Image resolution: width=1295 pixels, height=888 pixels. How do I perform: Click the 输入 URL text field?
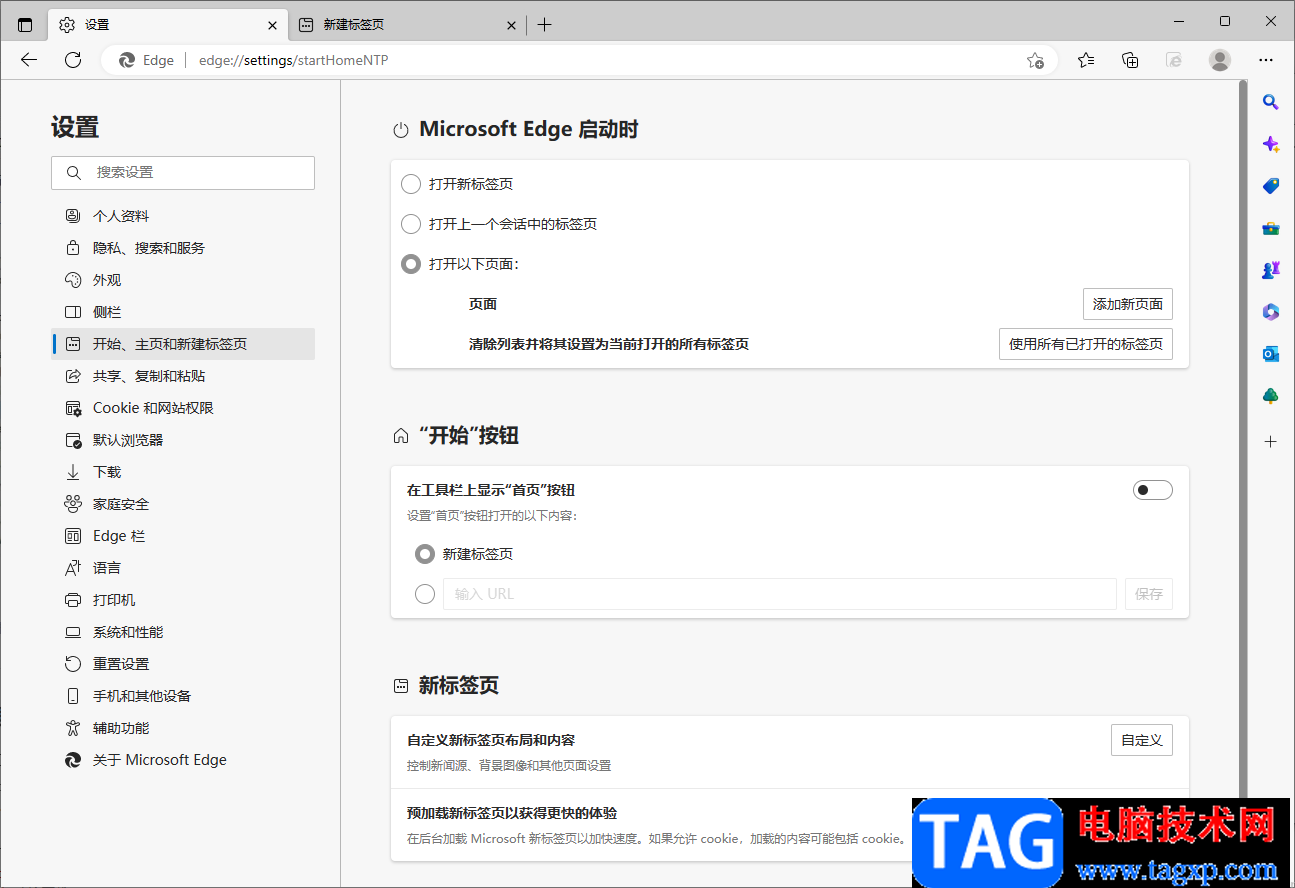780,594
